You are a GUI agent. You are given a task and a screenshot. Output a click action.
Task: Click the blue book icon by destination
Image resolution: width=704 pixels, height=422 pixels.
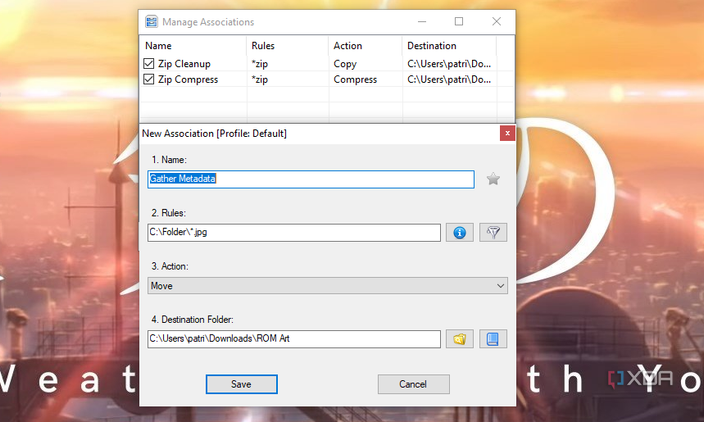pyautogui.click(x=493, y=339)
